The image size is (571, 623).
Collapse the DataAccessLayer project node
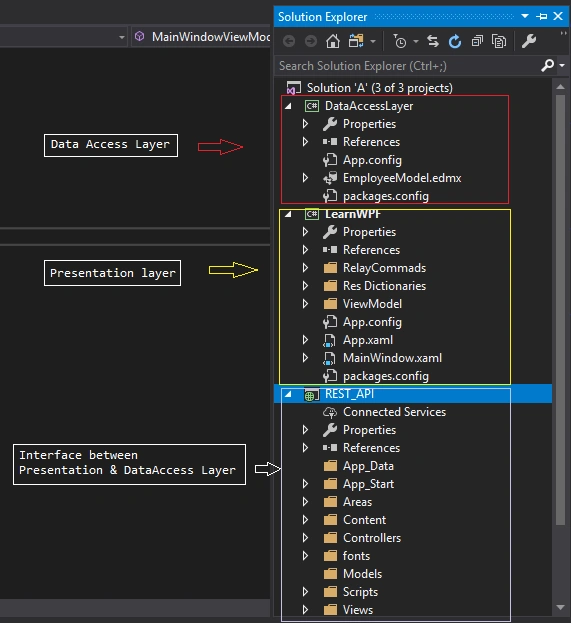pos(288,106)
